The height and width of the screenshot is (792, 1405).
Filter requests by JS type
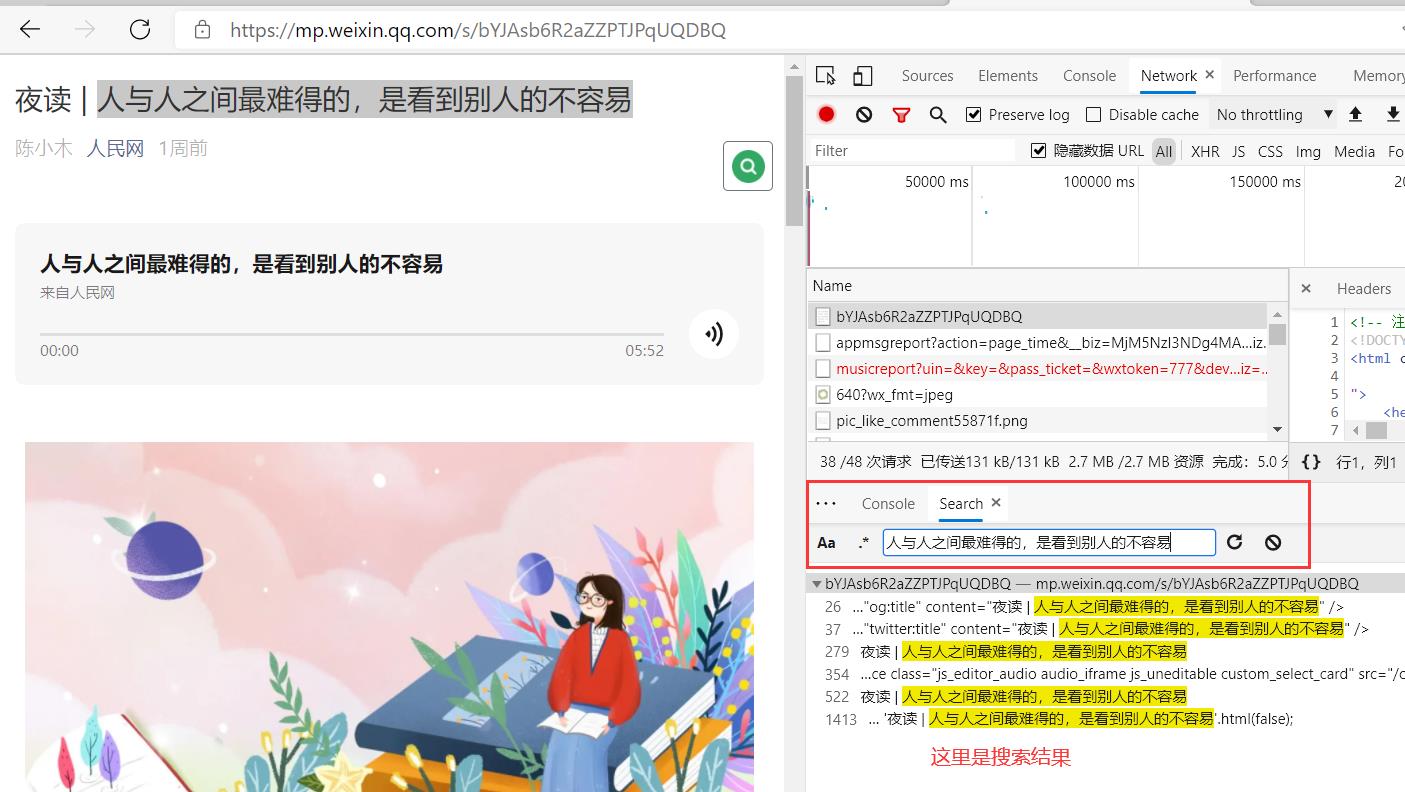click(1238, 151)
